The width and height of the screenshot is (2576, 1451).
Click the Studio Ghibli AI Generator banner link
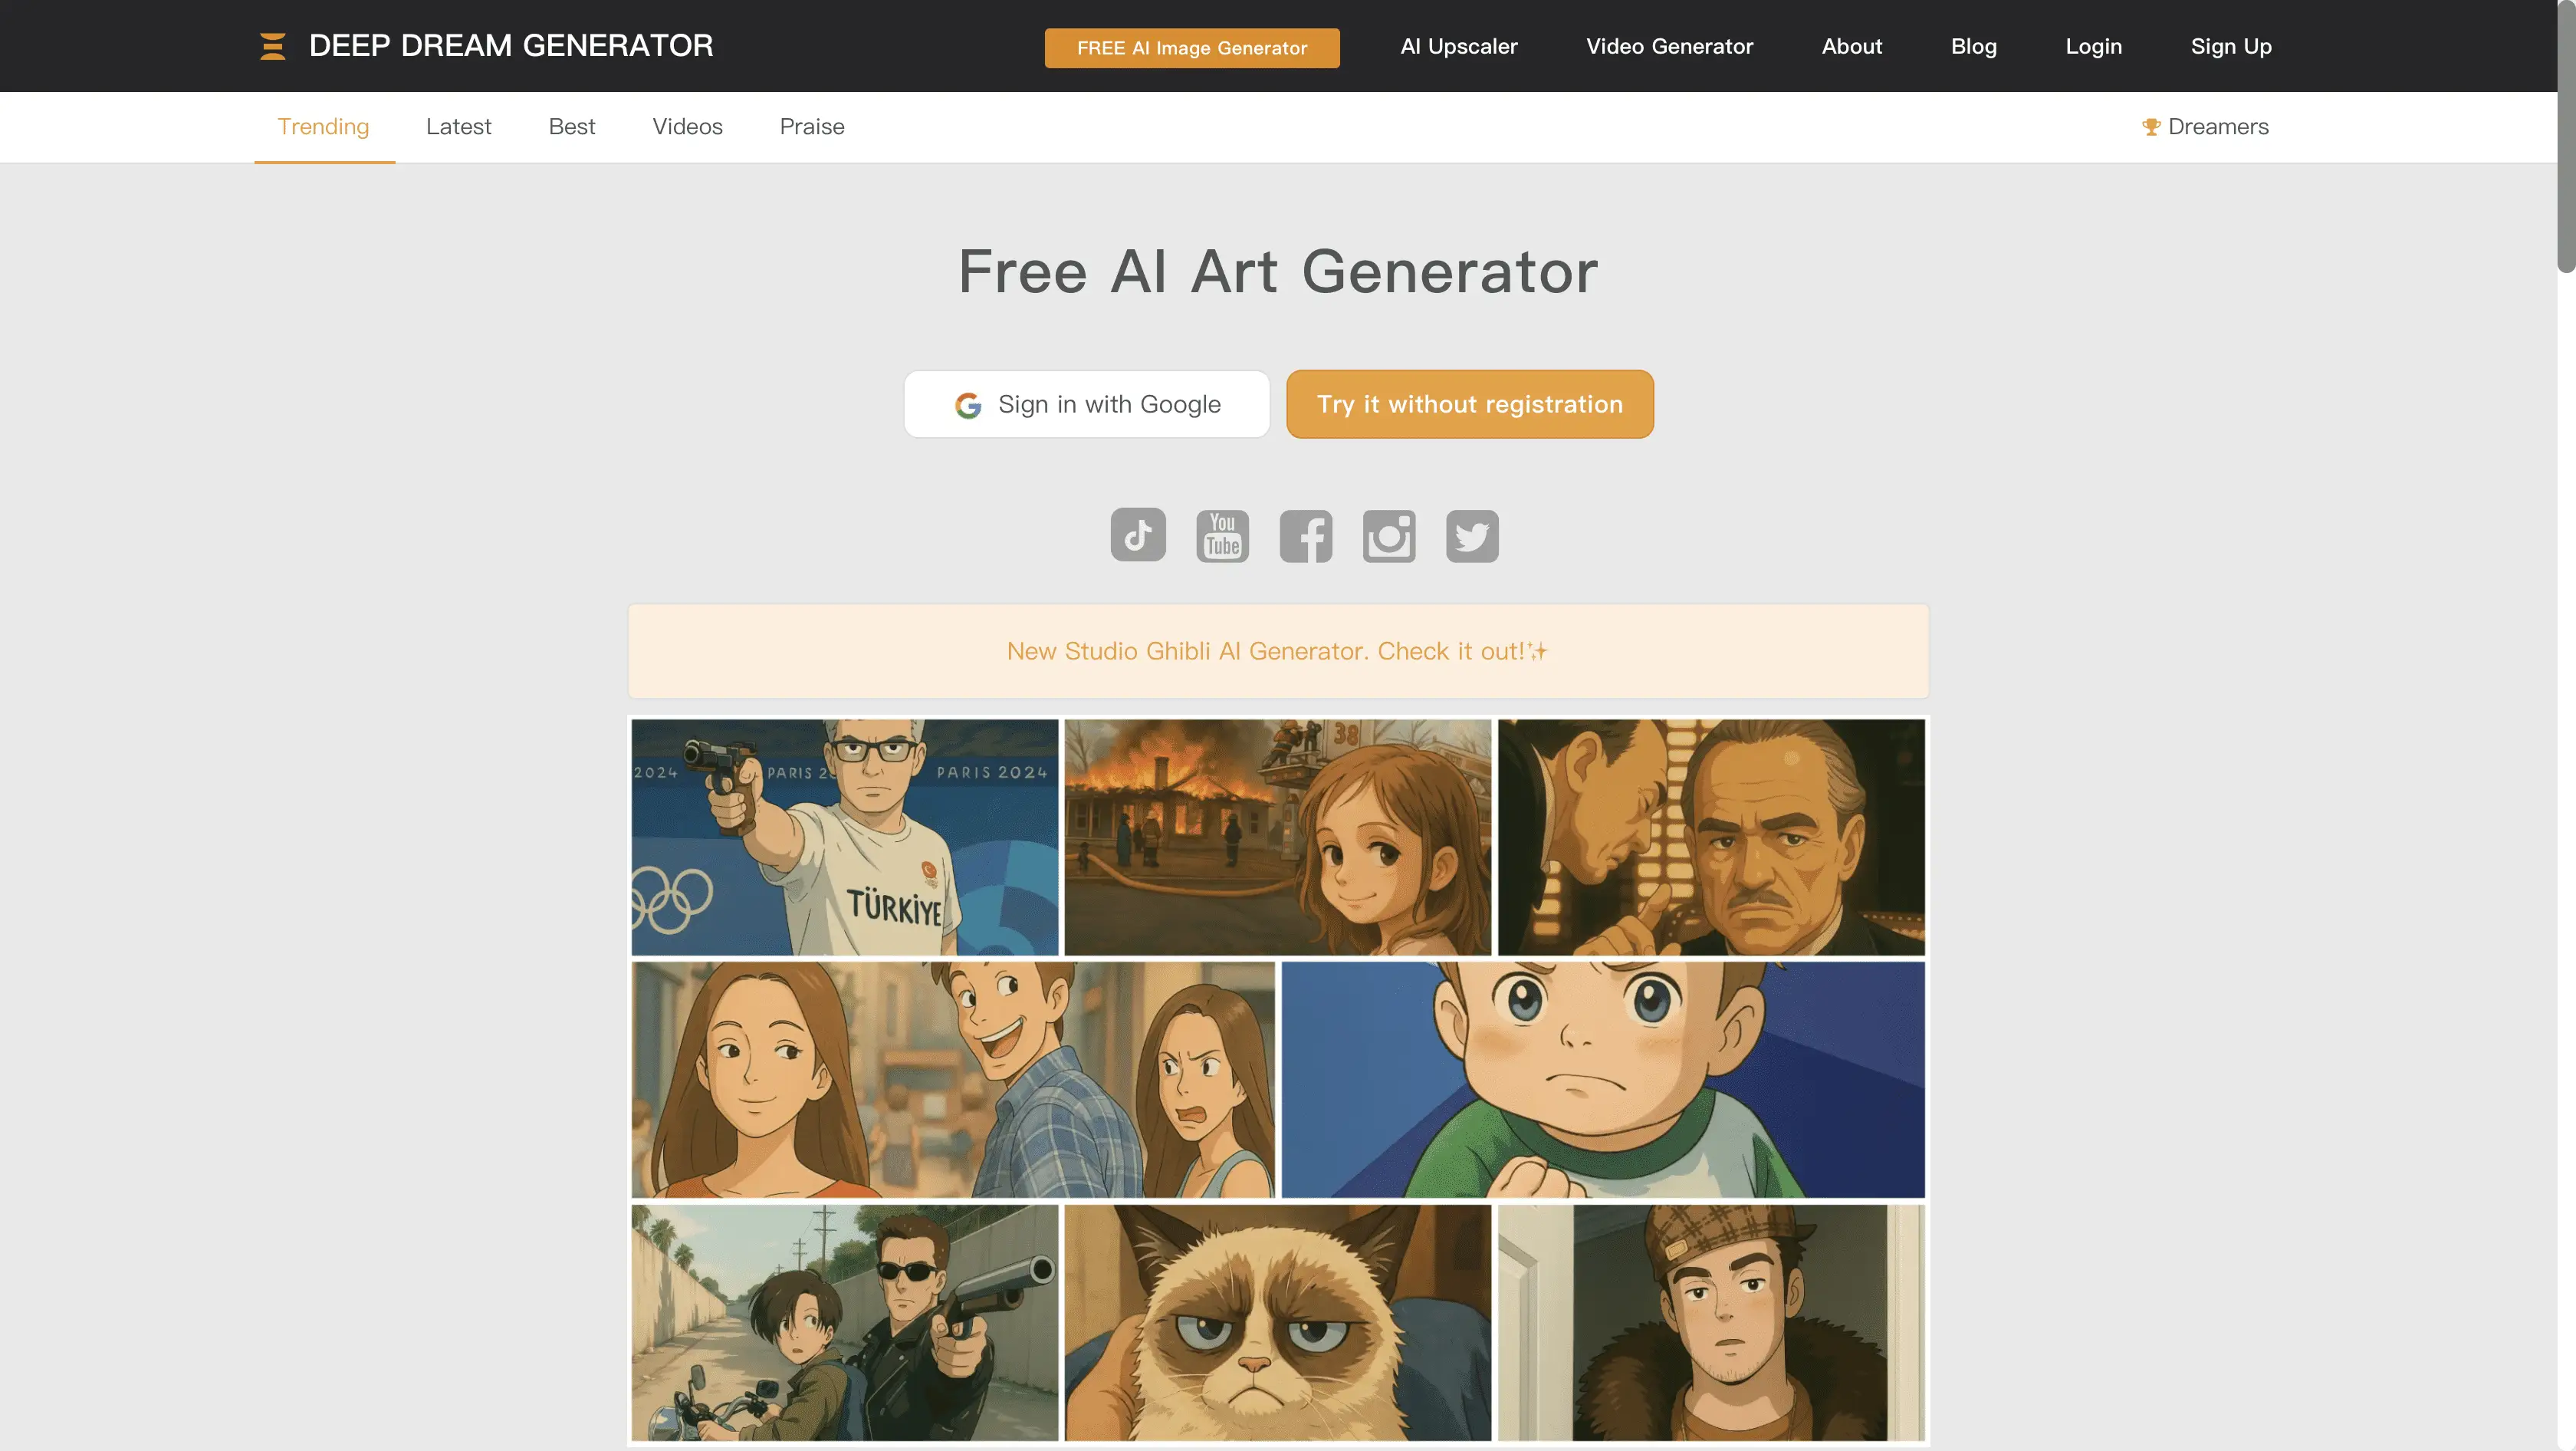1277,651
